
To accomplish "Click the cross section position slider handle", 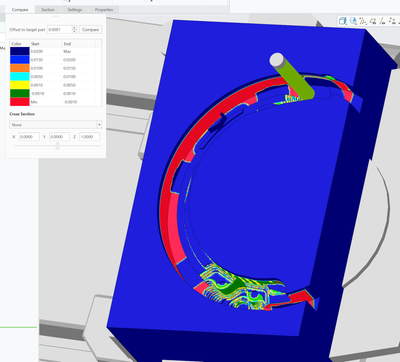I will [57, 146].
